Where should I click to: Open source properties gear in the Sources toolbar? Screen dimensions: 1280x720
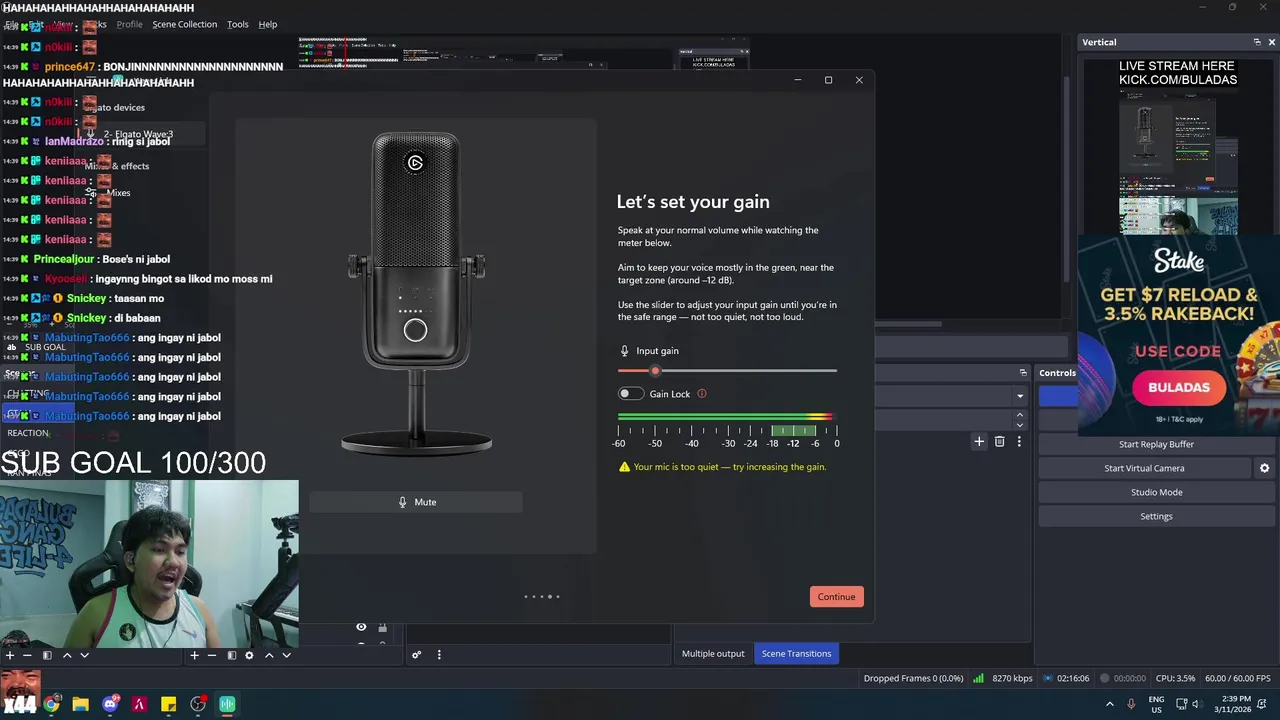(x=249, y=655)
